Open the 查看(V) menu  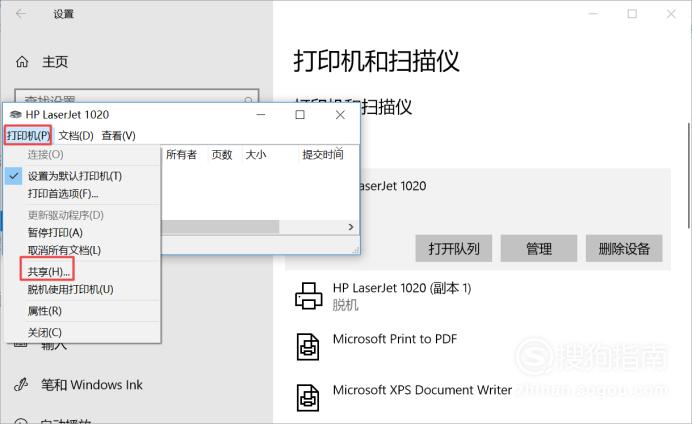point(118,135)
